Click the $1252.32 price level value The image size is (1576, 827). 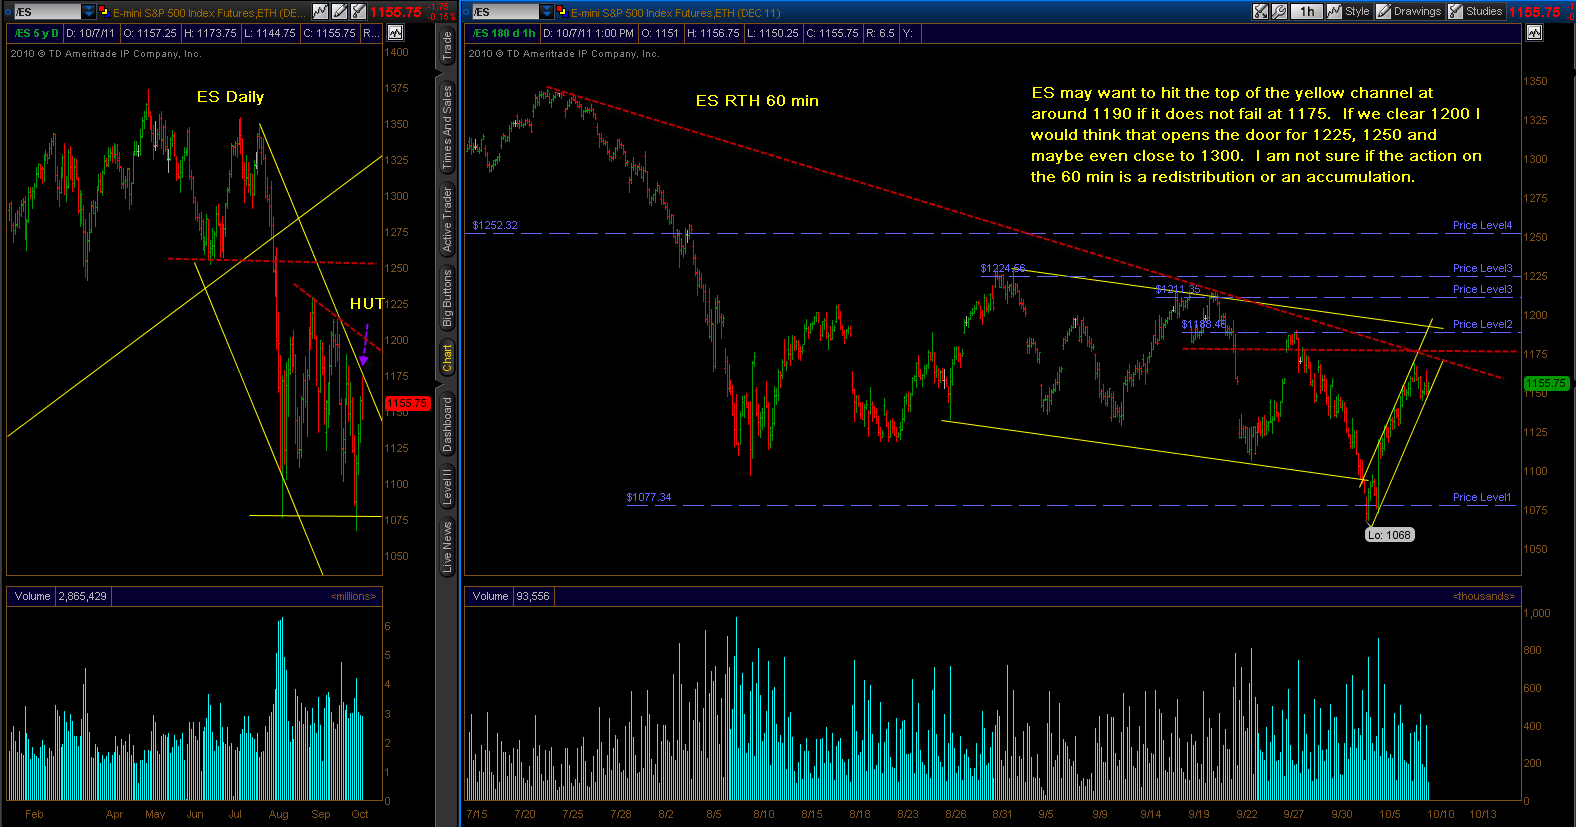tap(495, 226)
